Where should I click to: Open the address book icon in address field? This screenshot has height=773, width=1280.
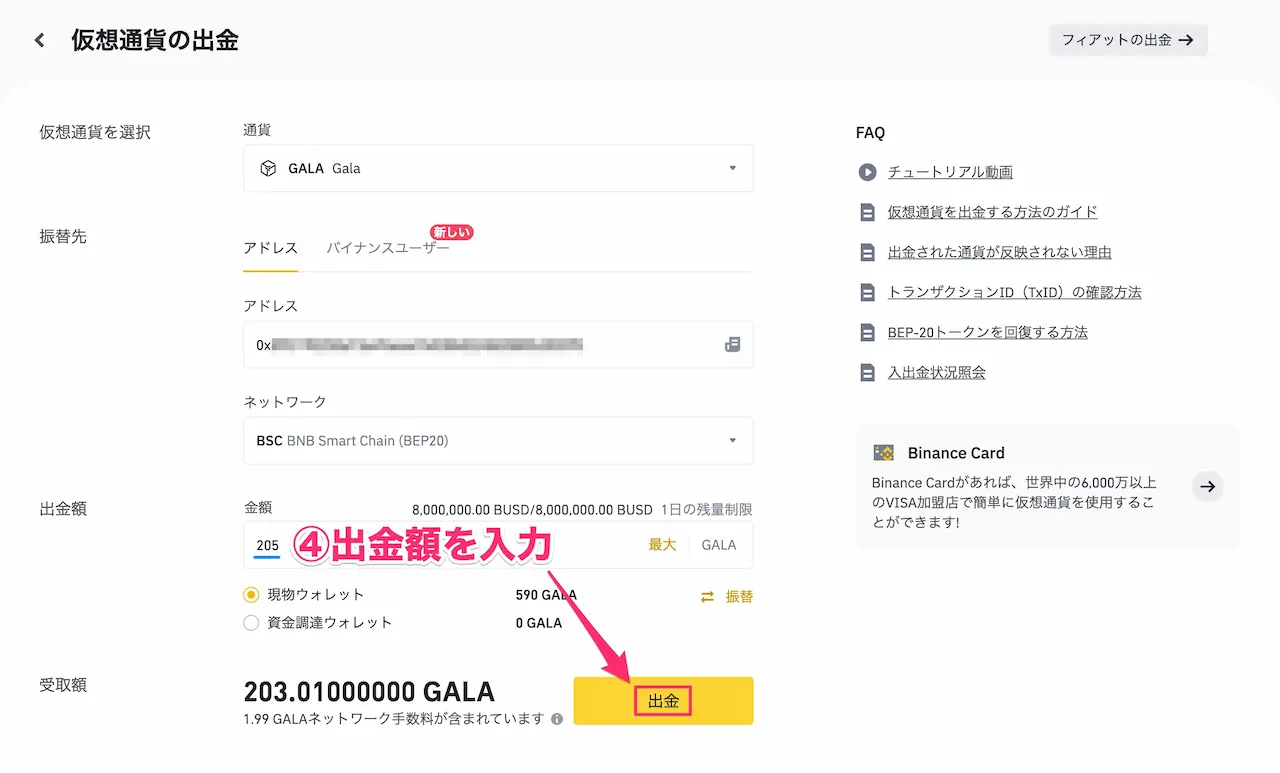coord(732,345)
